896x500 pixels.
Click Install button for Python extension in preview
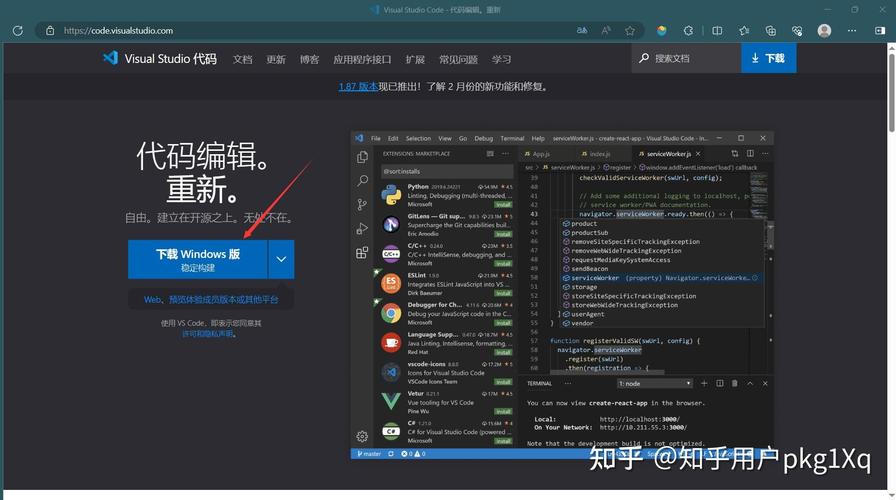click(503, 205)
